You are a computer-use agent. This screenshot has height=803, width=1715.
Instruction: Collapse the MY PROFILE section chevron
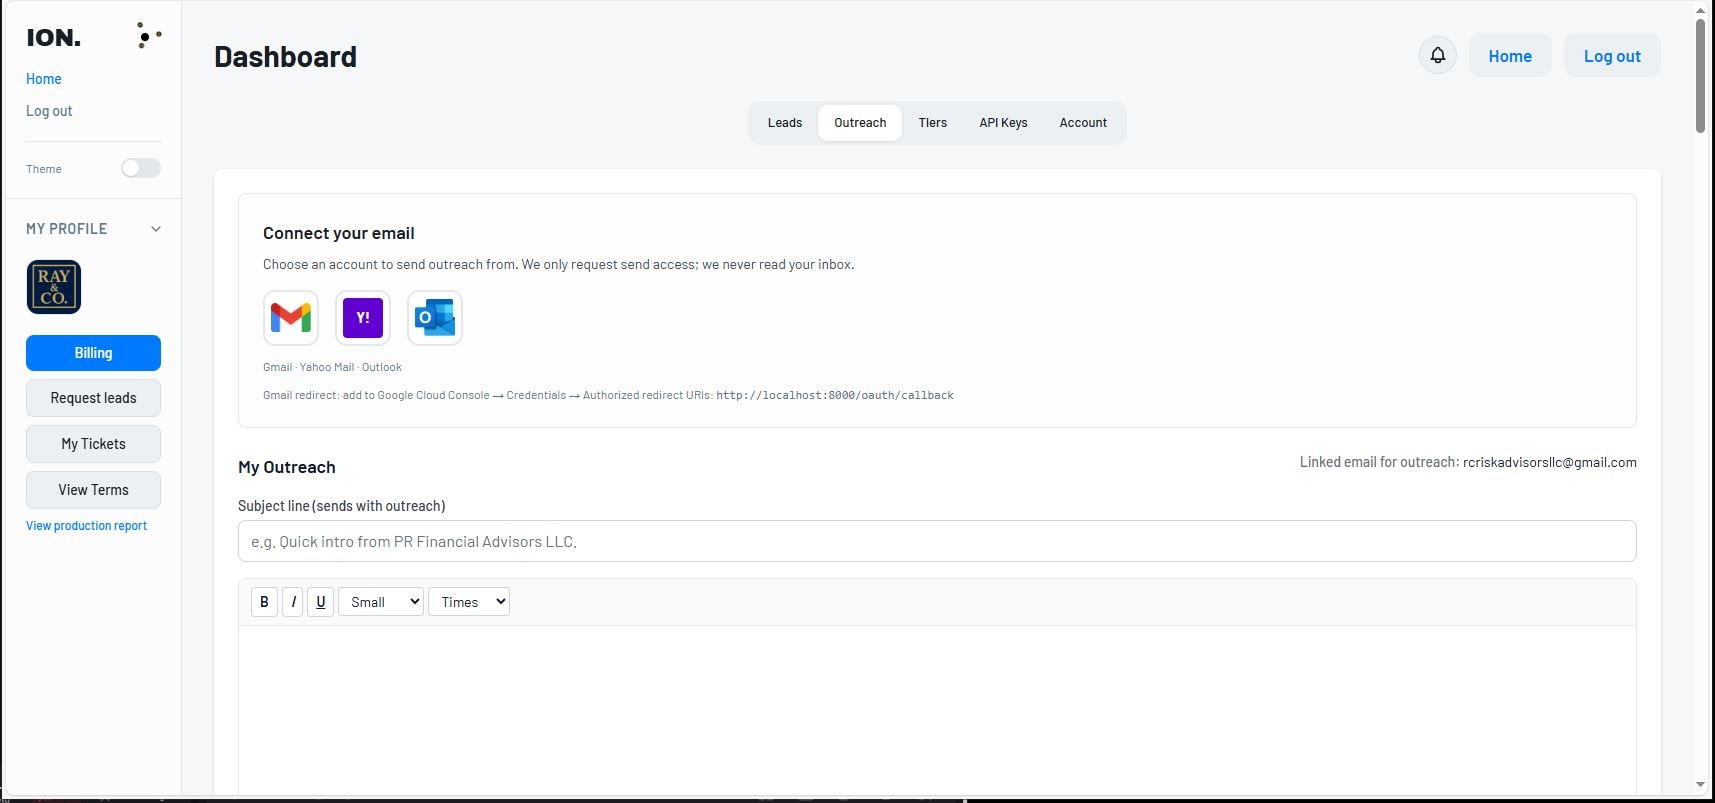pyautogui.click(x=156, y=229)
